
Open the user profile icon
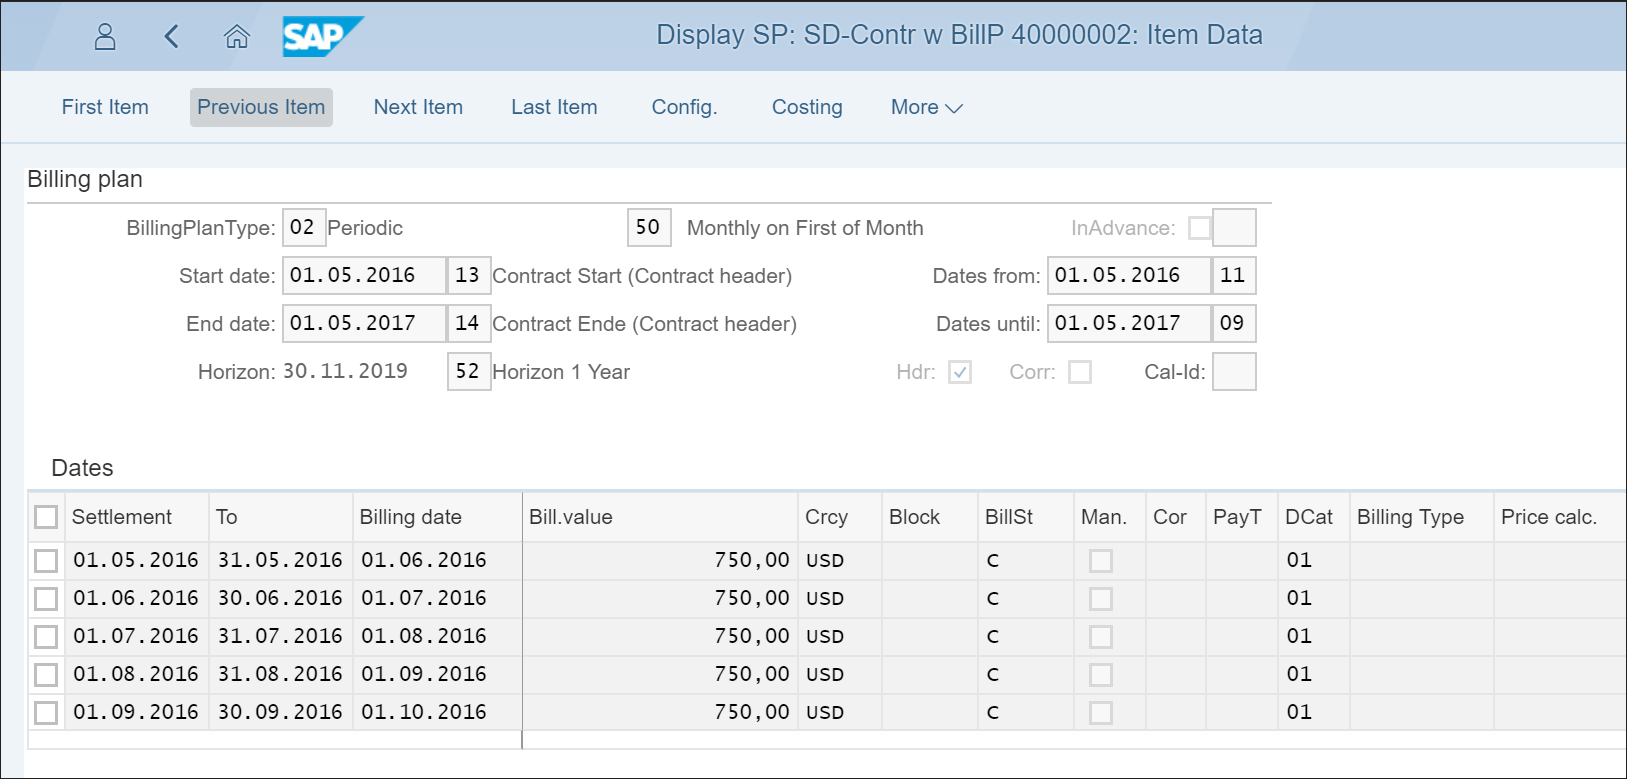click(105, 37)
